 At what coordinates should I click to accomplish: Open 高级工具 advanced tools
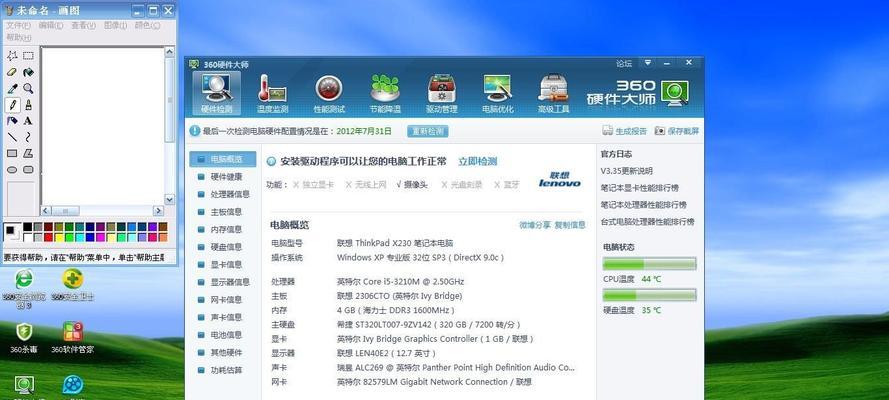554,93
